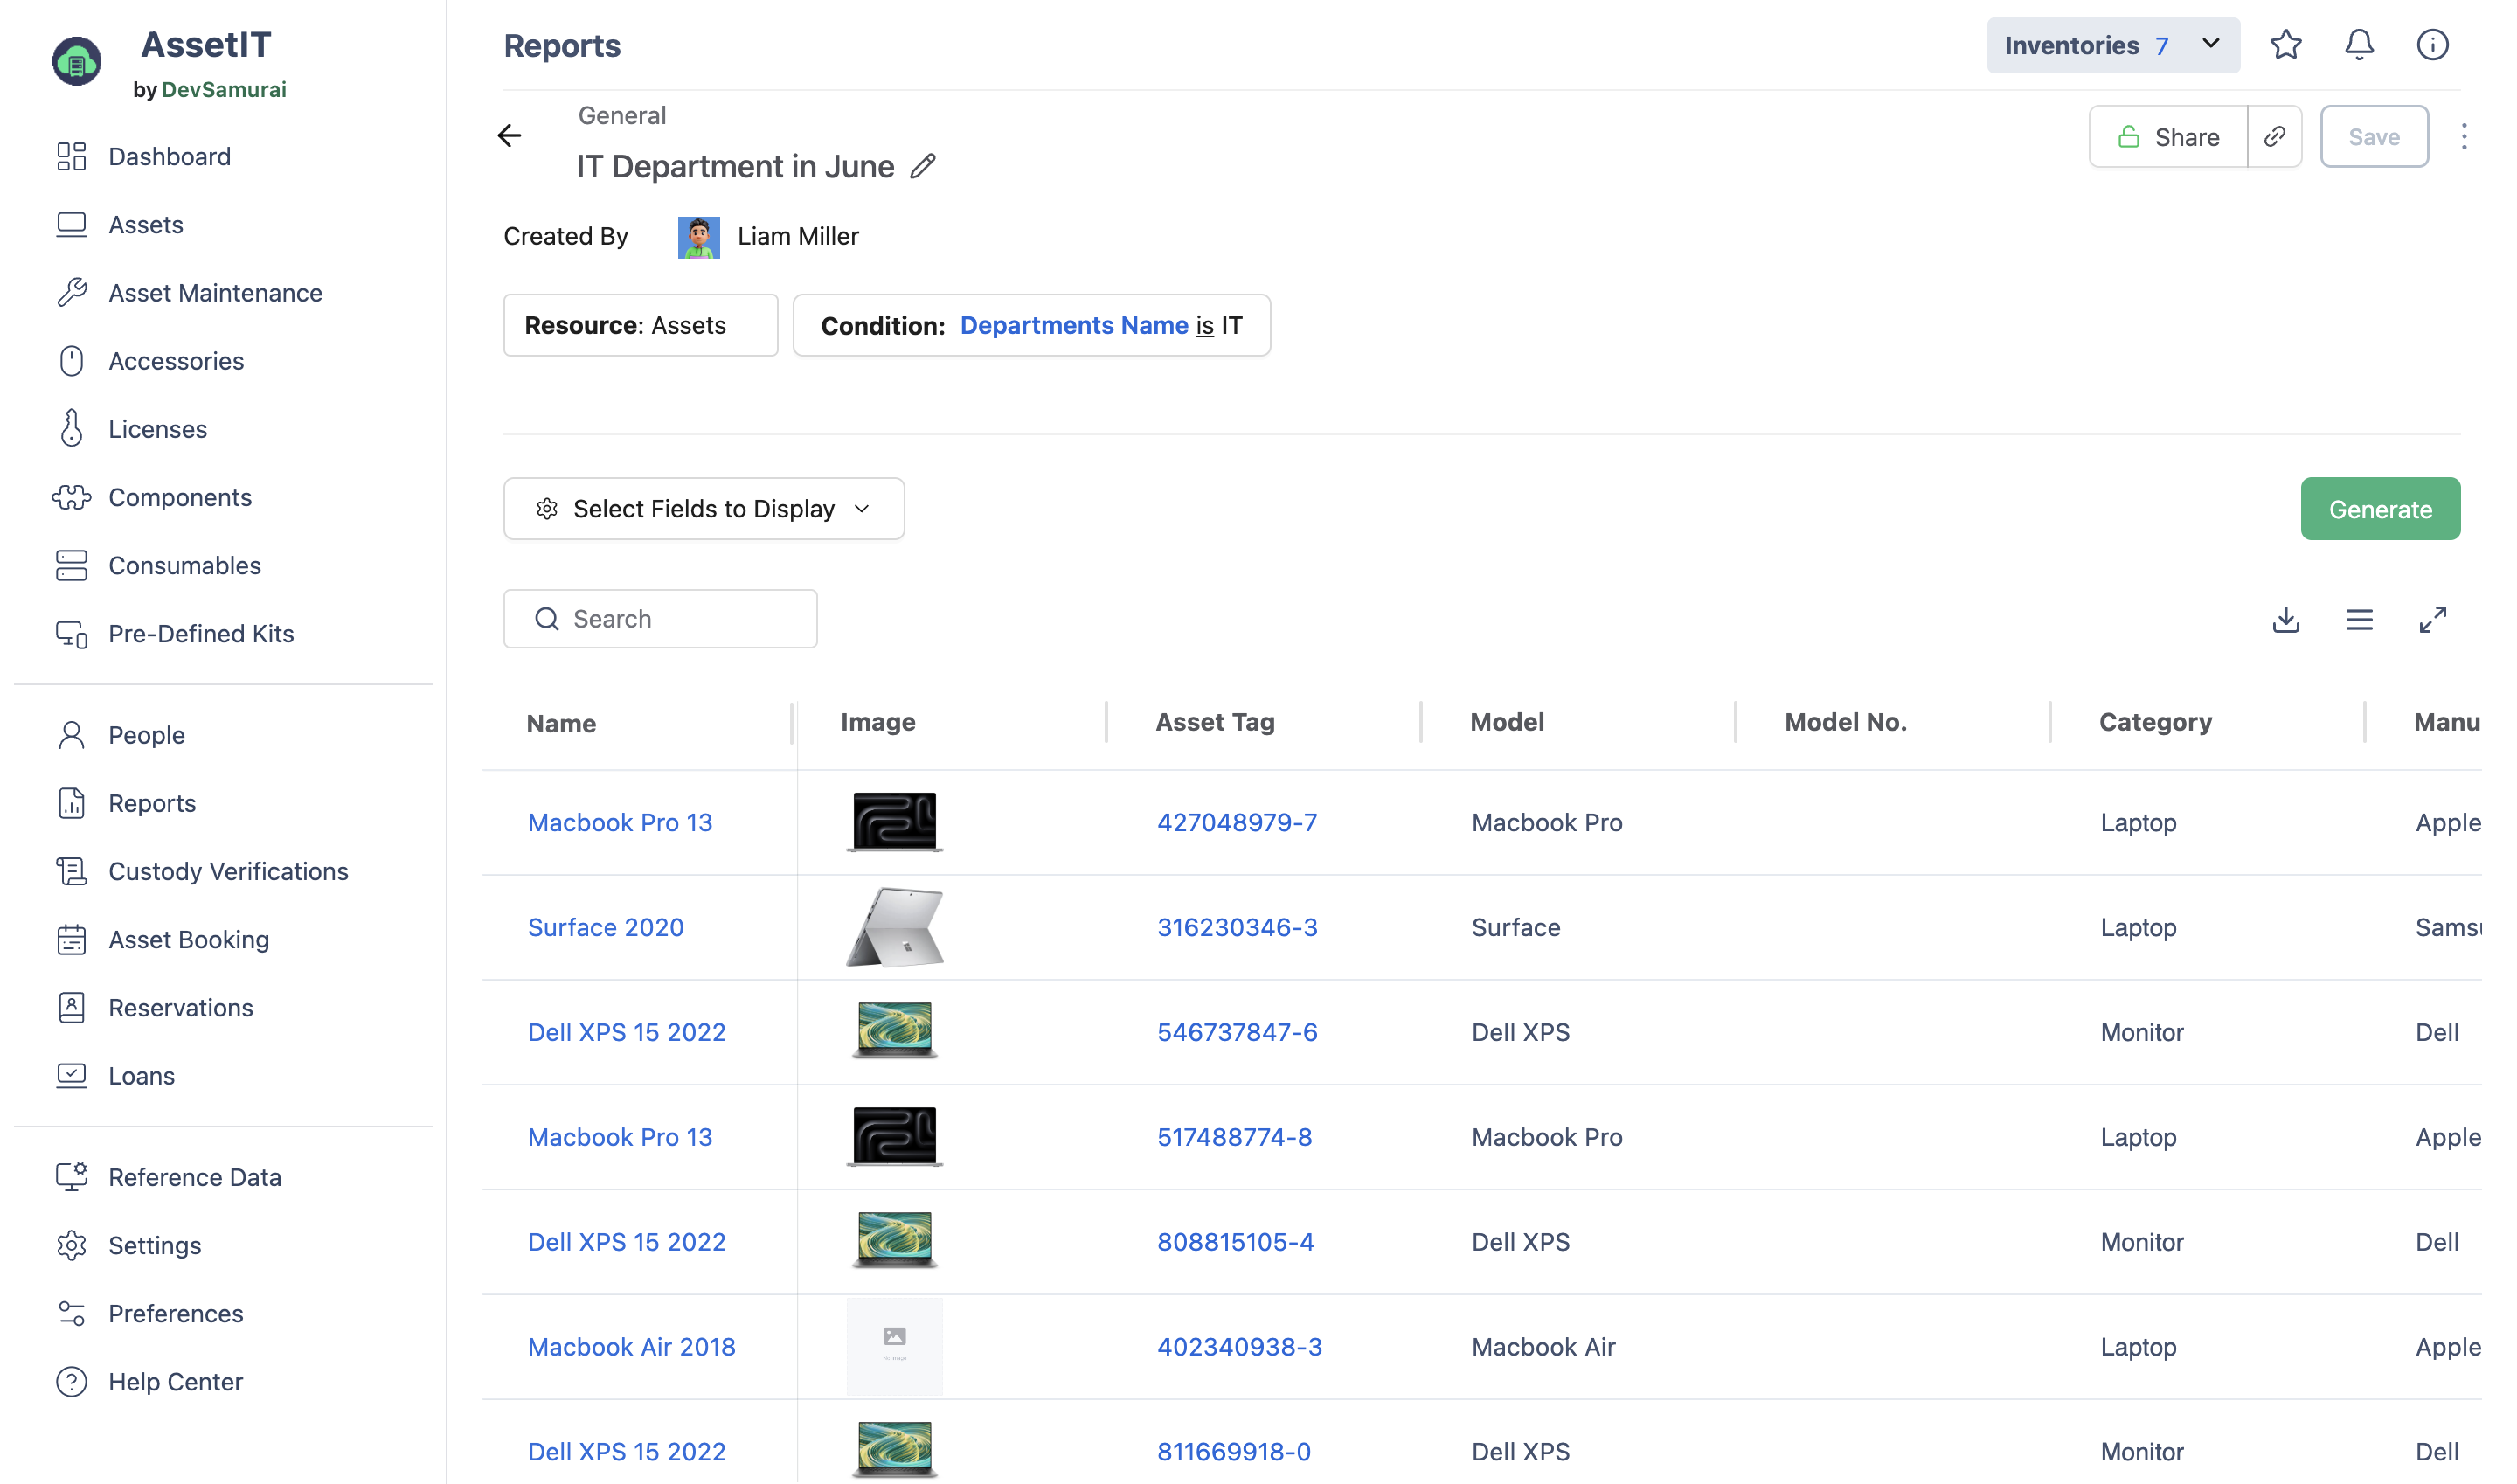The image size is (2517, 1484).
Task: Click the Model column header
Action: [1507, 722]
